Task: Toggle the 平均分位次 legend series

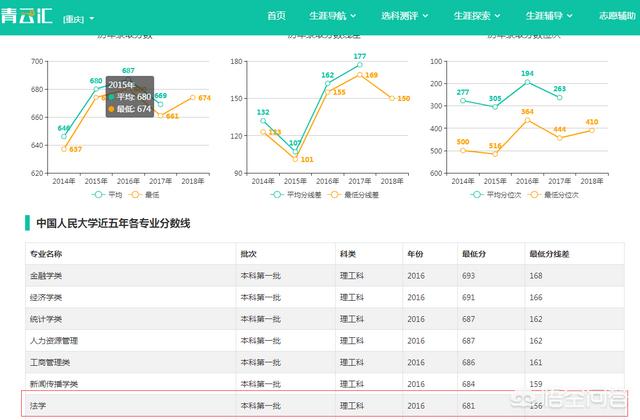Action: (x=496, y=195)
